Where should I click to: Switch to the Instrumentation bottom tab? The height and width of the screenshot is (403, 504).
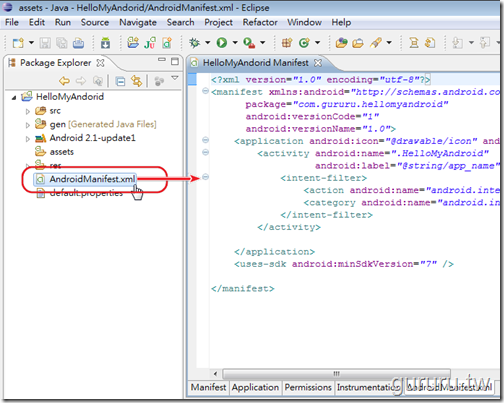[x=368, y=388]
